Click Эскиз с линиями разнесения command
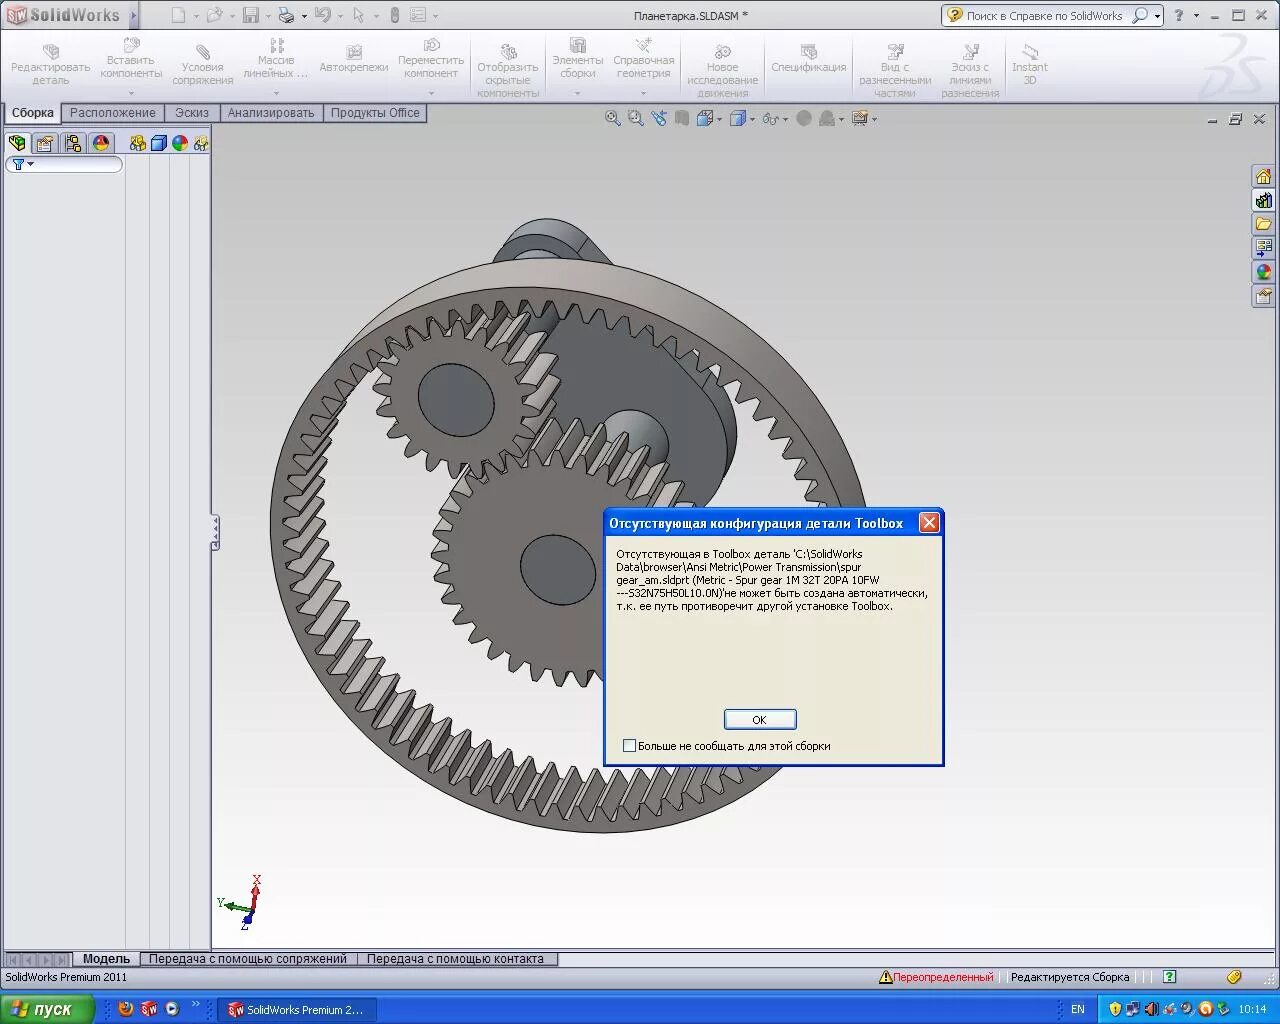This screenshot has width=1280, height=1024. 970,70
